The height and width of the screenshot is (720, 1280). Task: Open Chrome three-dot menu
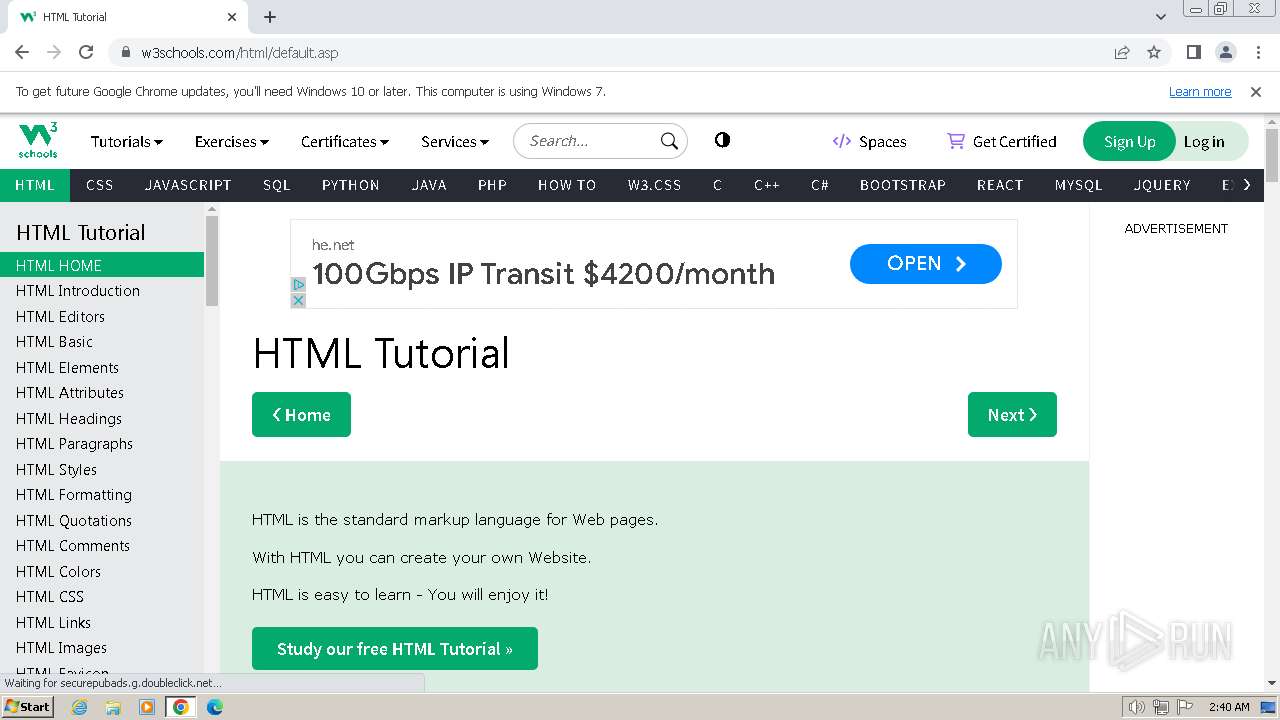tap(1257, 52)
